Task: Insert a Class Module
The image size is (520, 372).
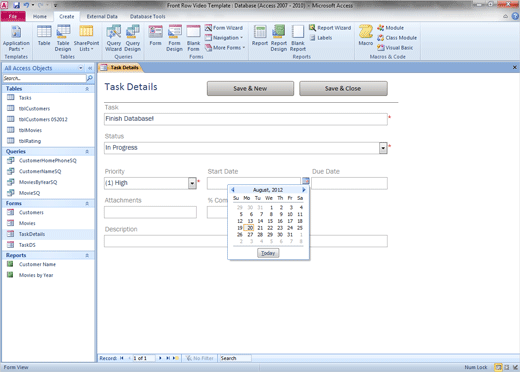Action: [397, 38]
